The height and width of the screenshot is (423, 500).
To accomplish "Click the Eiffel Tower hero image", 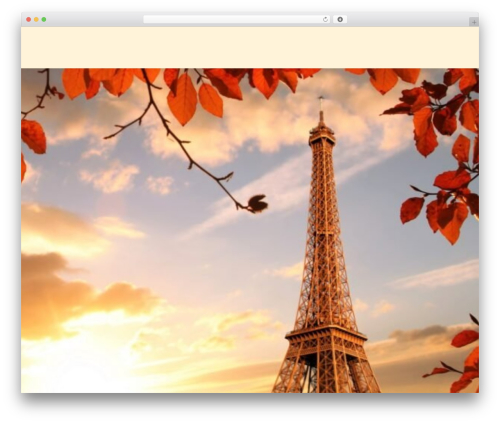I will (250, 231).
